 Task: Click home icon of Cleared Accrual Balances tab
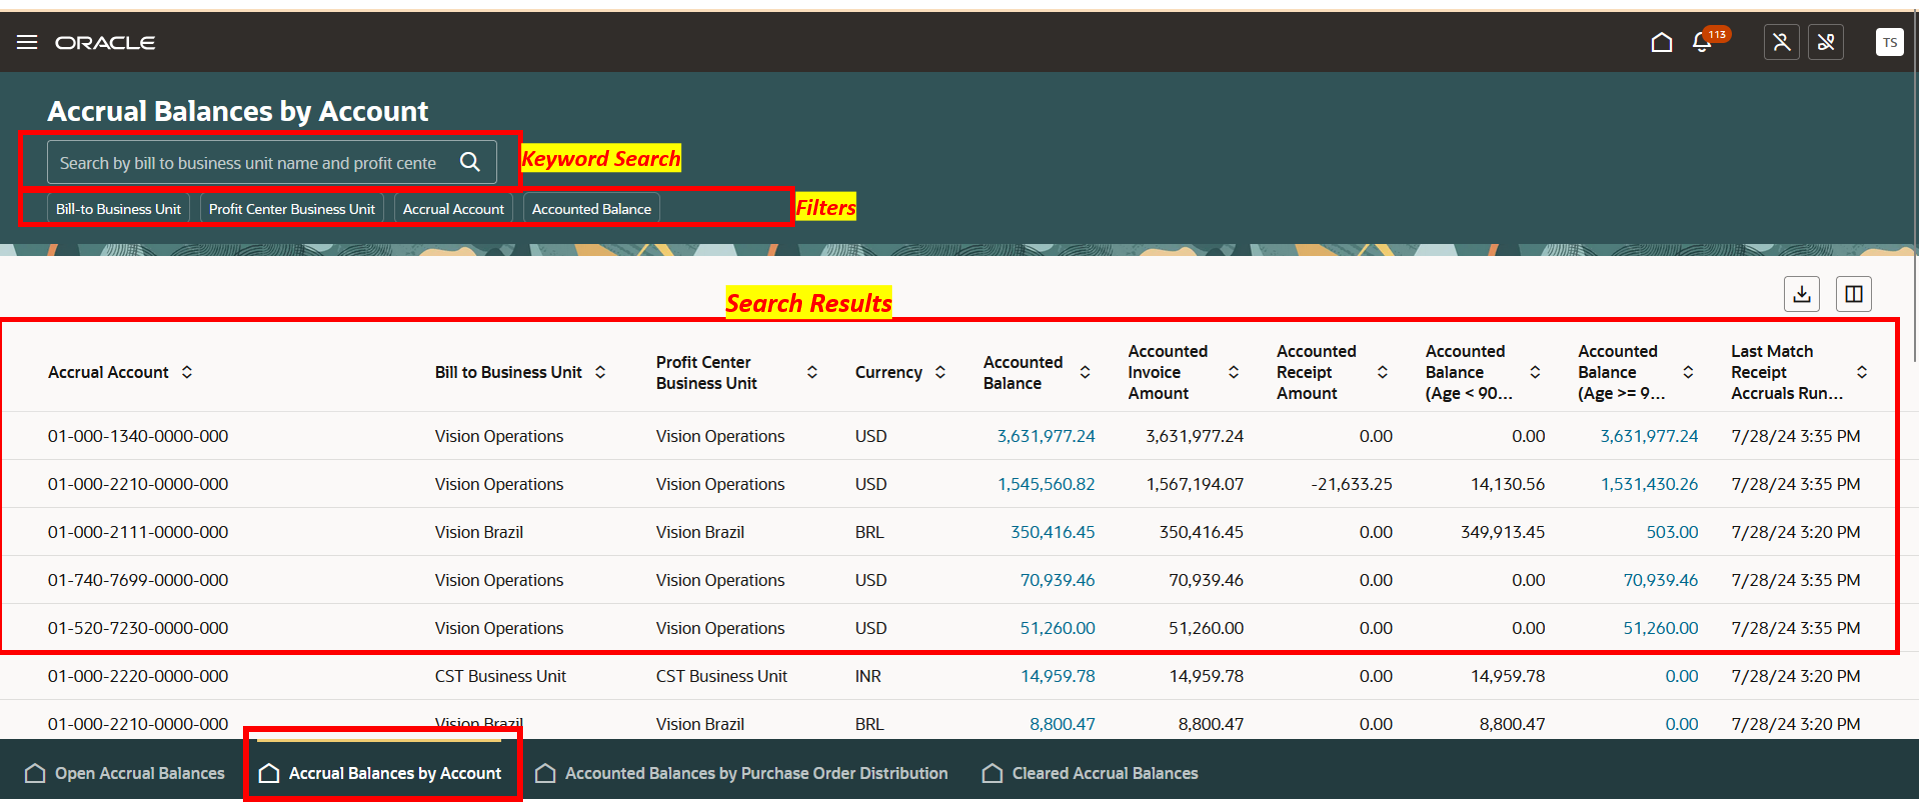click(x=992, y=773)
